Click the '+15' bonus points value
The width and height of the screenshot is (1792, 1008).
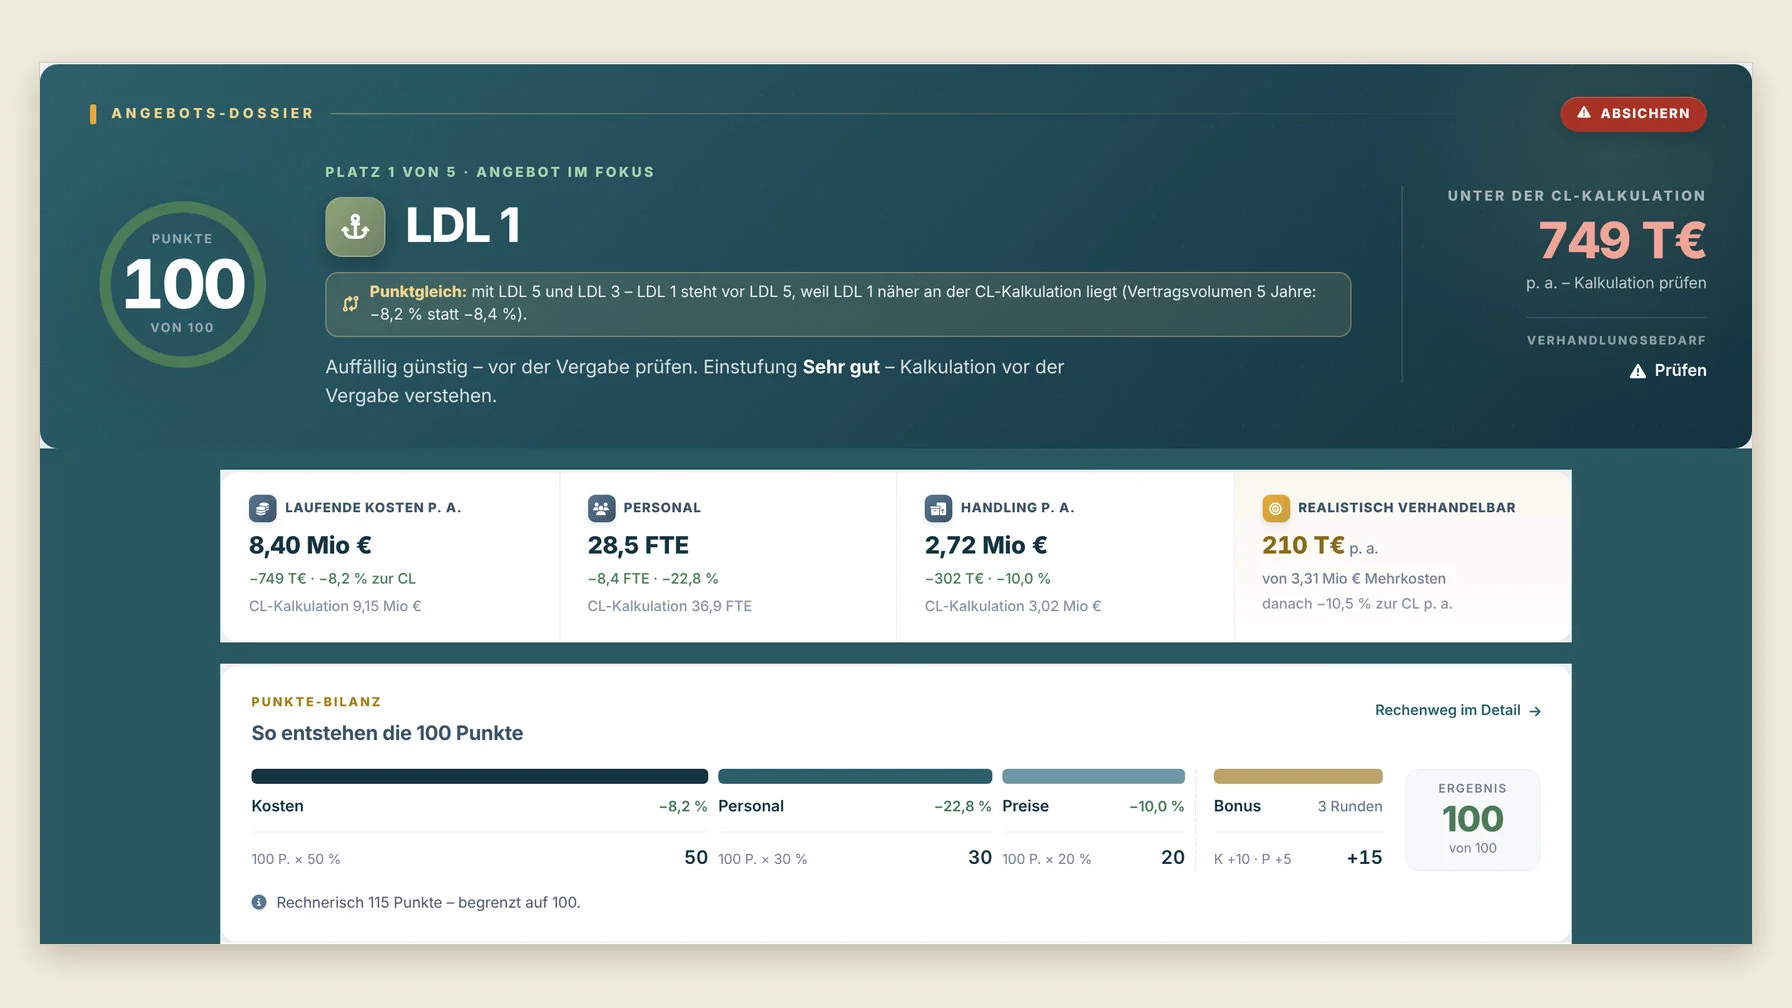click(1364, 857)
